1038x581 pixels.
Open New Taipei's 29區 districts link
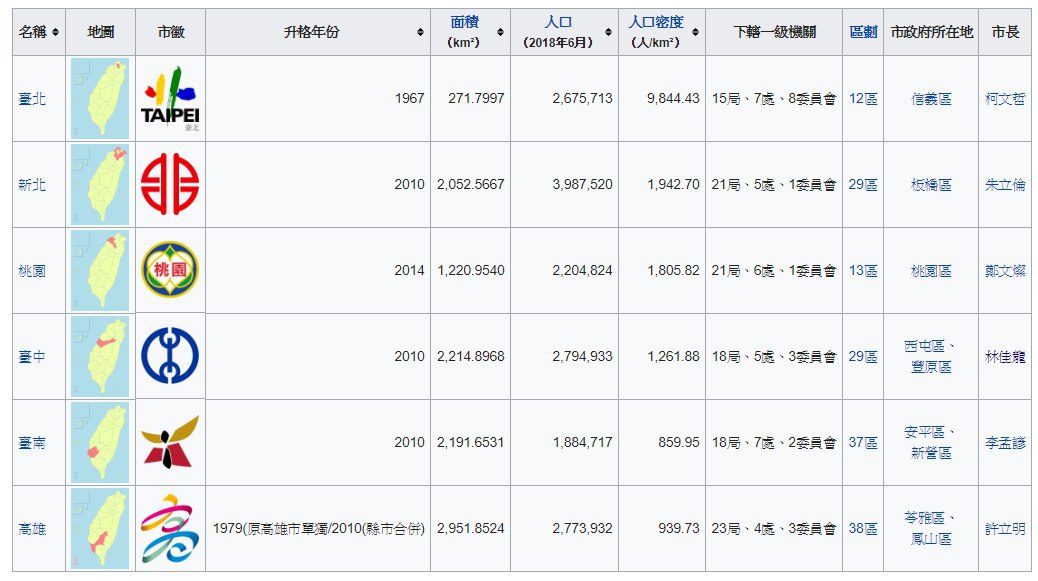863,185
